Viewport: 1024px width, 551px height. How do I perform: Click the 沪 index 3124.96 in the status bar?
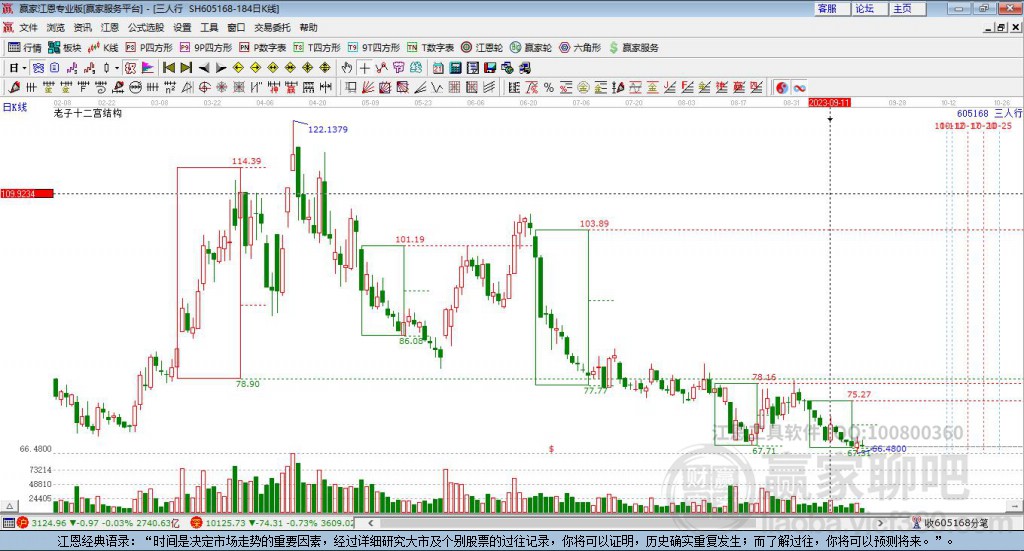(x=49, y=523)
